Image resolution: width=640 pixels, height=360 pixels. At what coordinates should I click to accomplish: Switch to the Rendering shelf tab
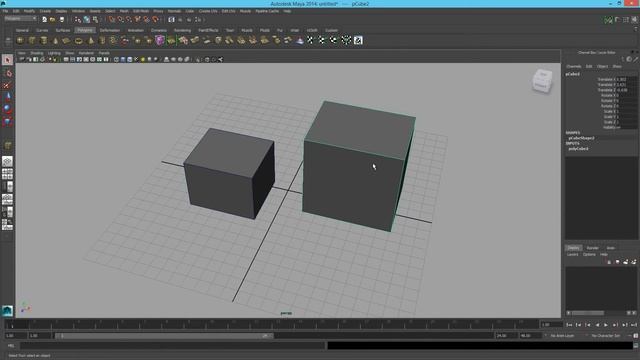182,30
